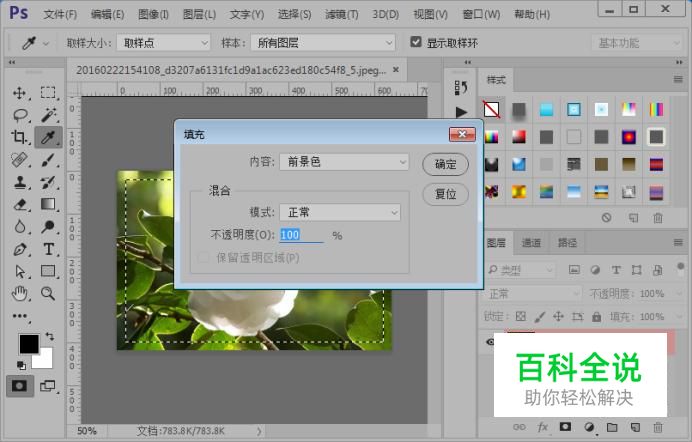
Task: Select the Eraser tool
Action: [20, 204]
